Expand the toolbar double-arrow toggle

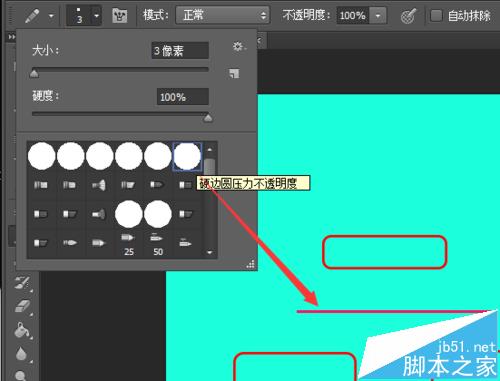pyautogui.click(x=11, y=37)
